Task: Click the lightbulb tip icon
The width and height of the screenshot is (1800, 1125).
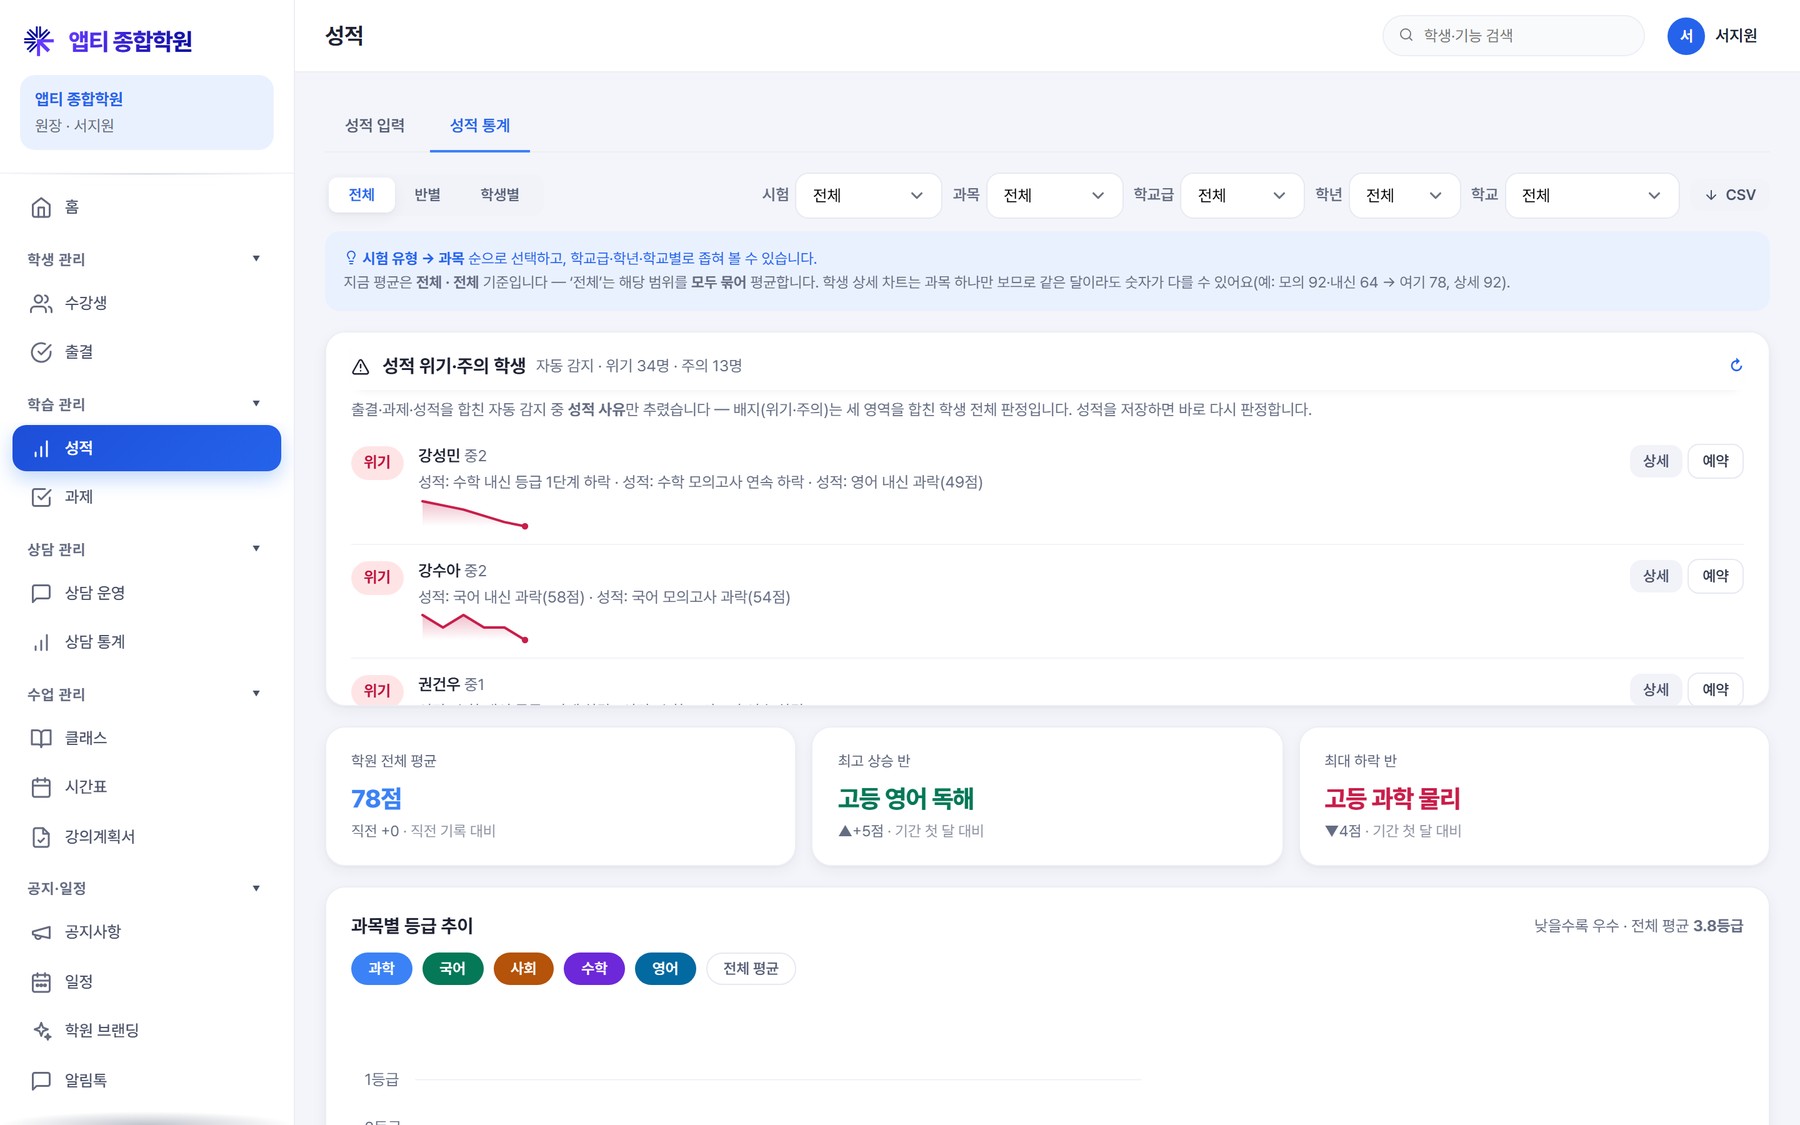Action: [351, 258]
